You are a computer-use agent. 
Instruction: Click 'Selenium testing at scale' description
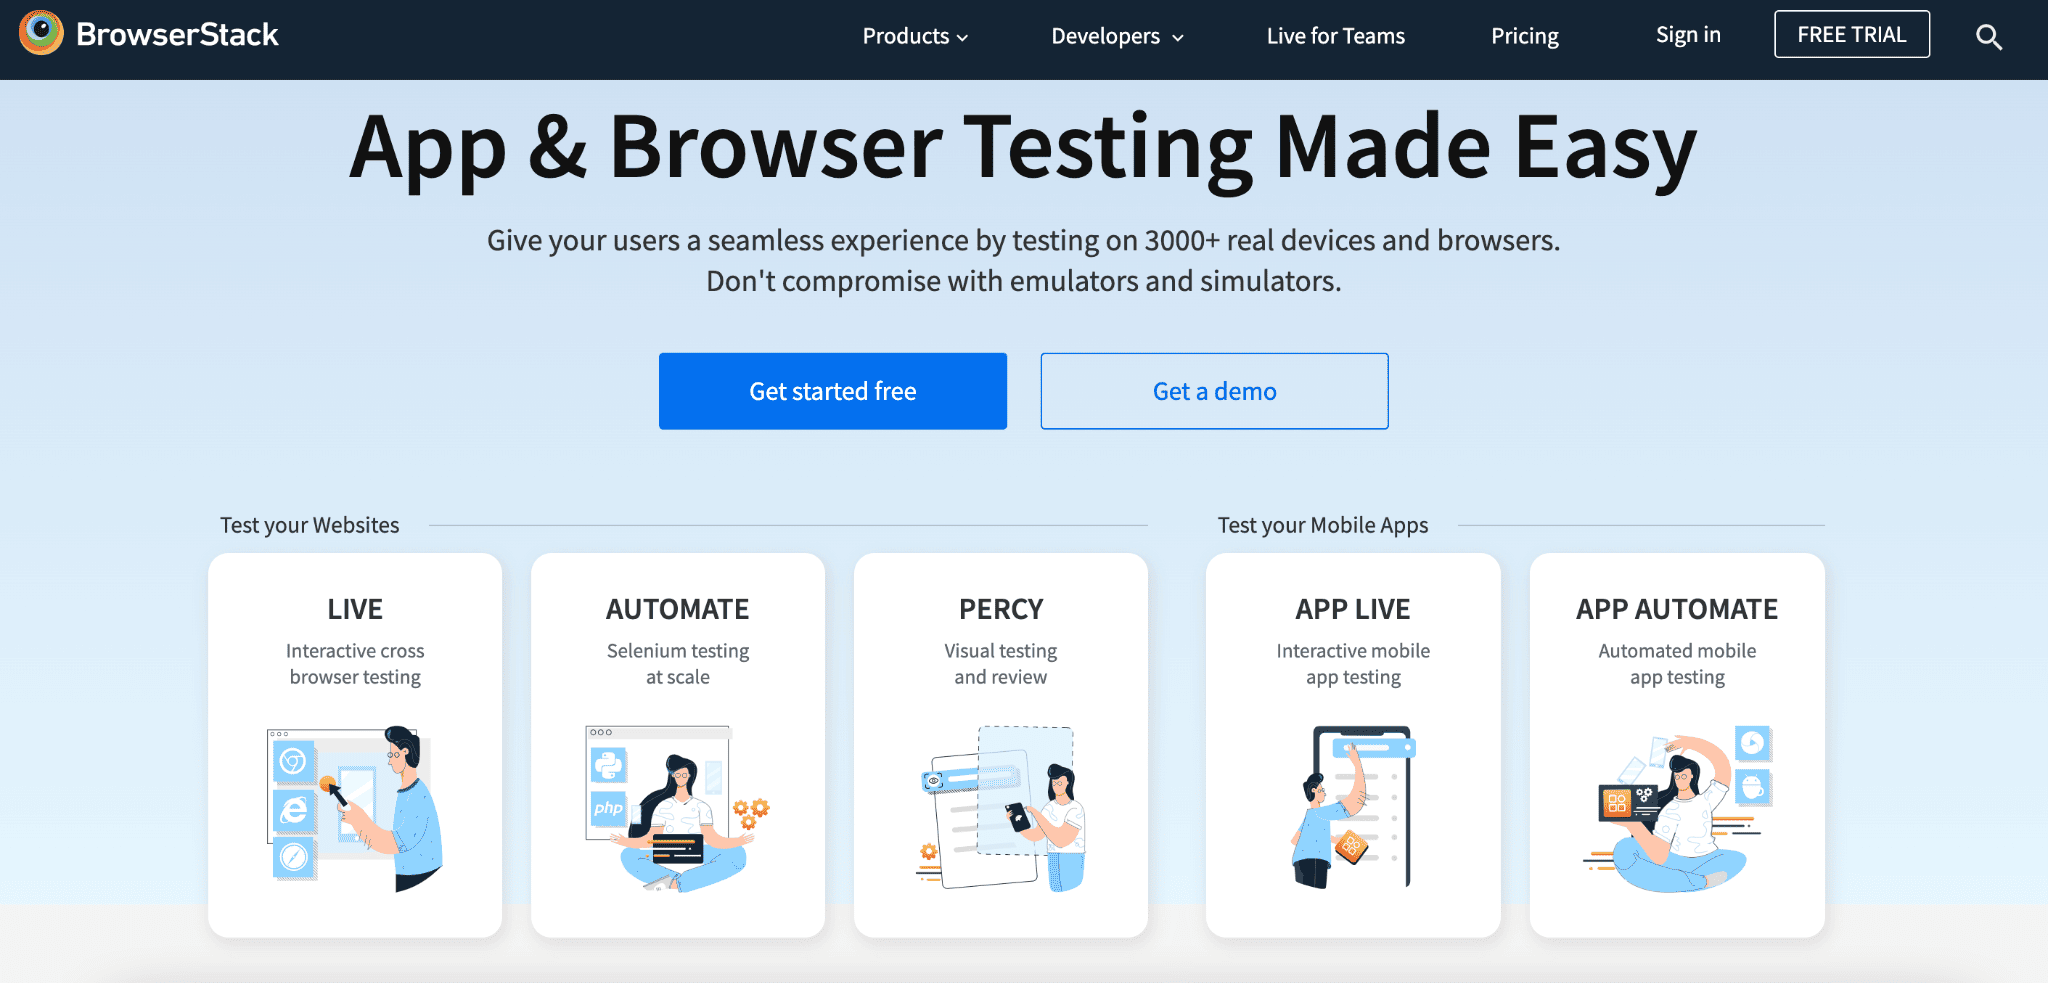678,664
